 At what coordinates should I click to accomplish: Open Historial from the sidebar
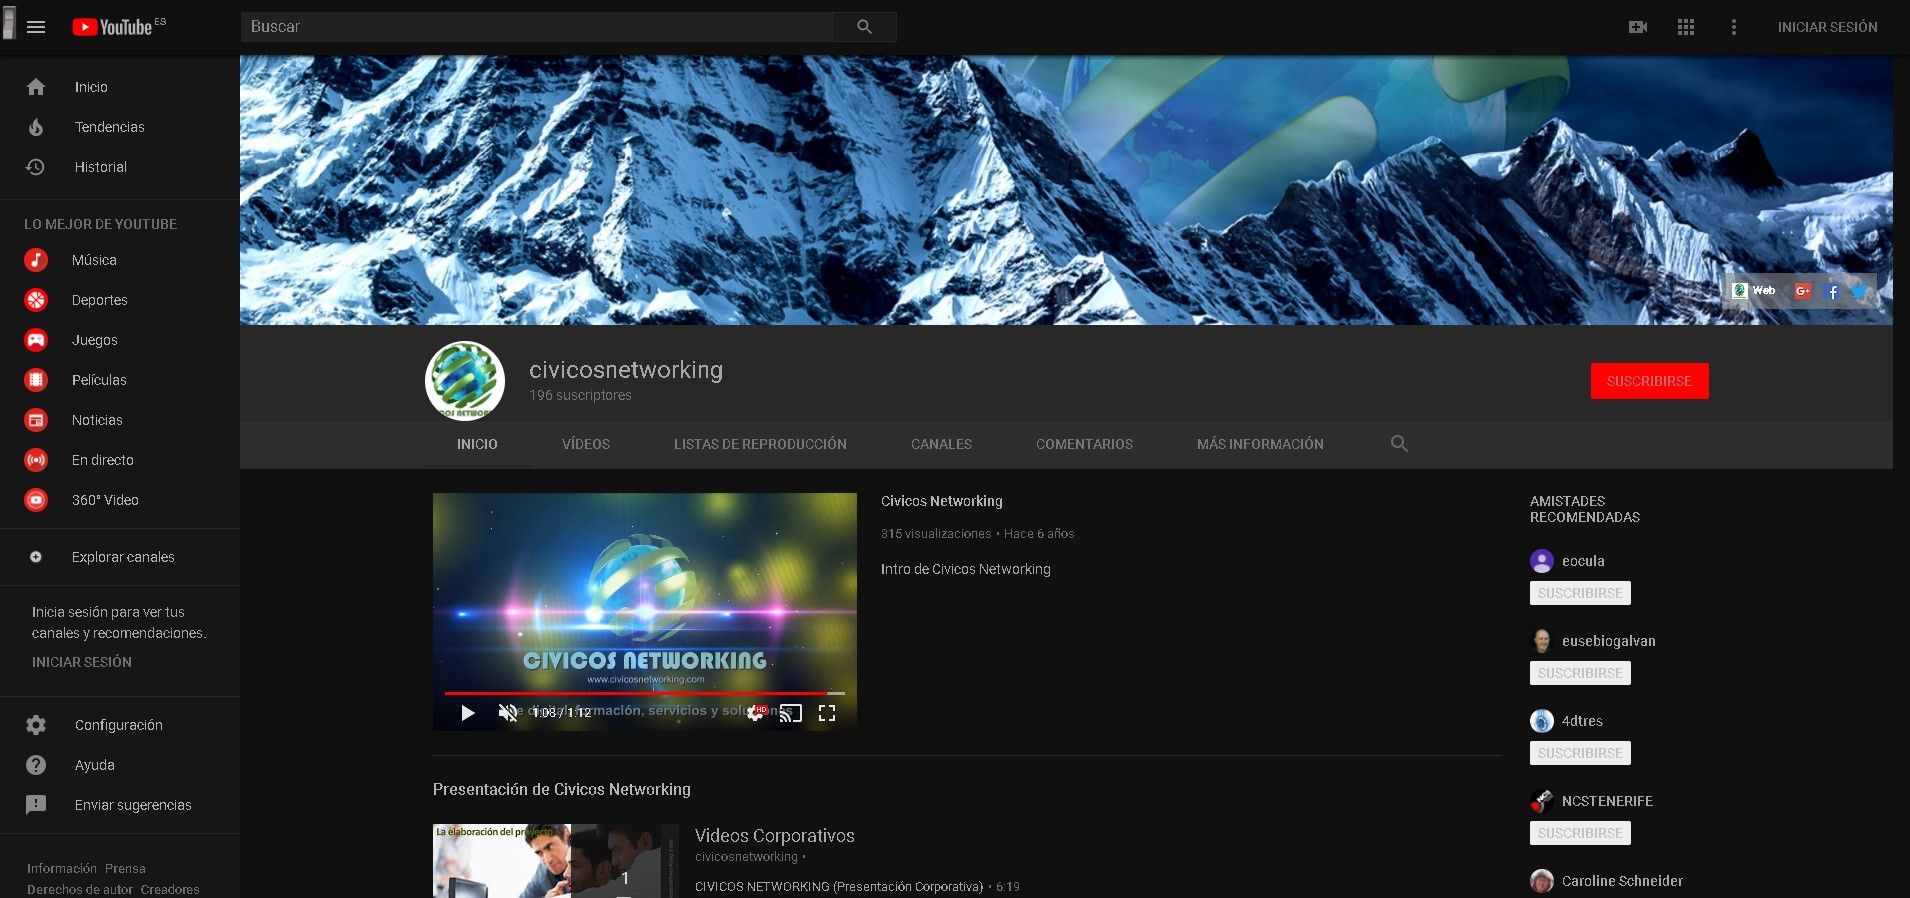[120, 167]
